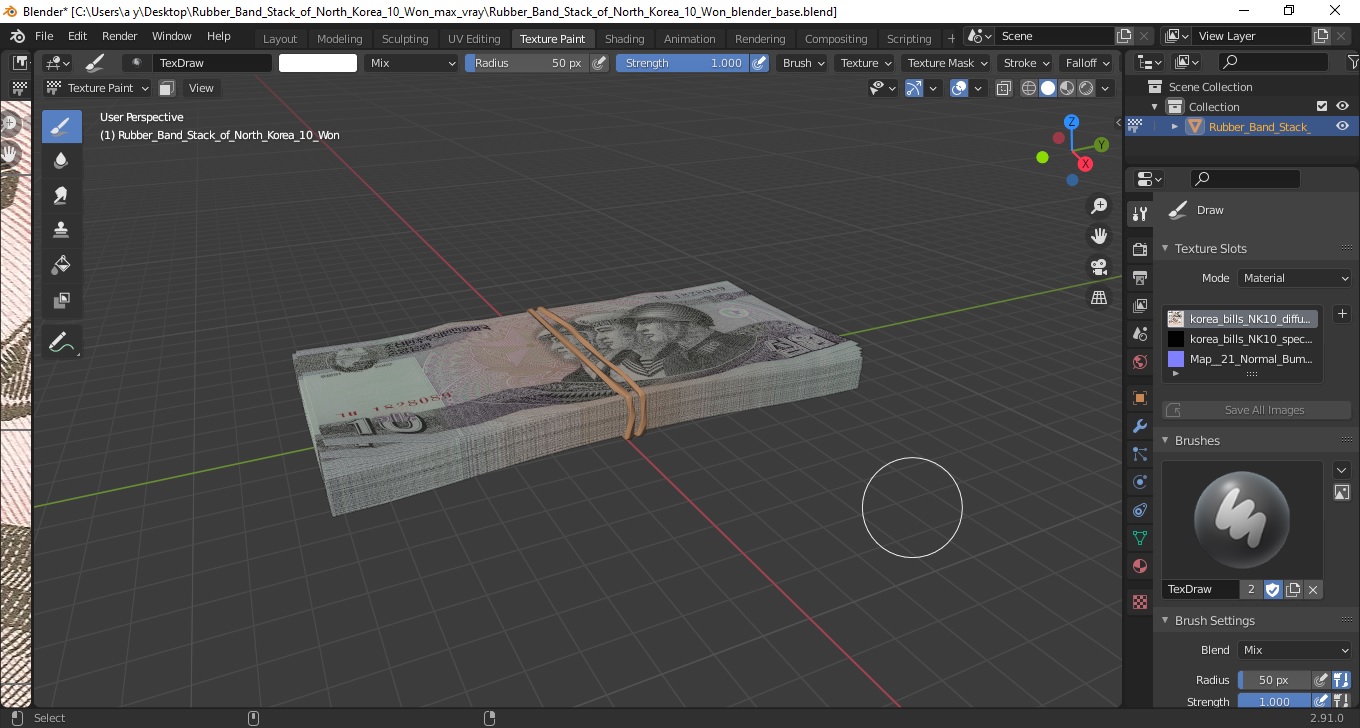Viewport: 1360px width, 728px height.
Task: Open the Texture Mask popover
Action: [946, 63]
